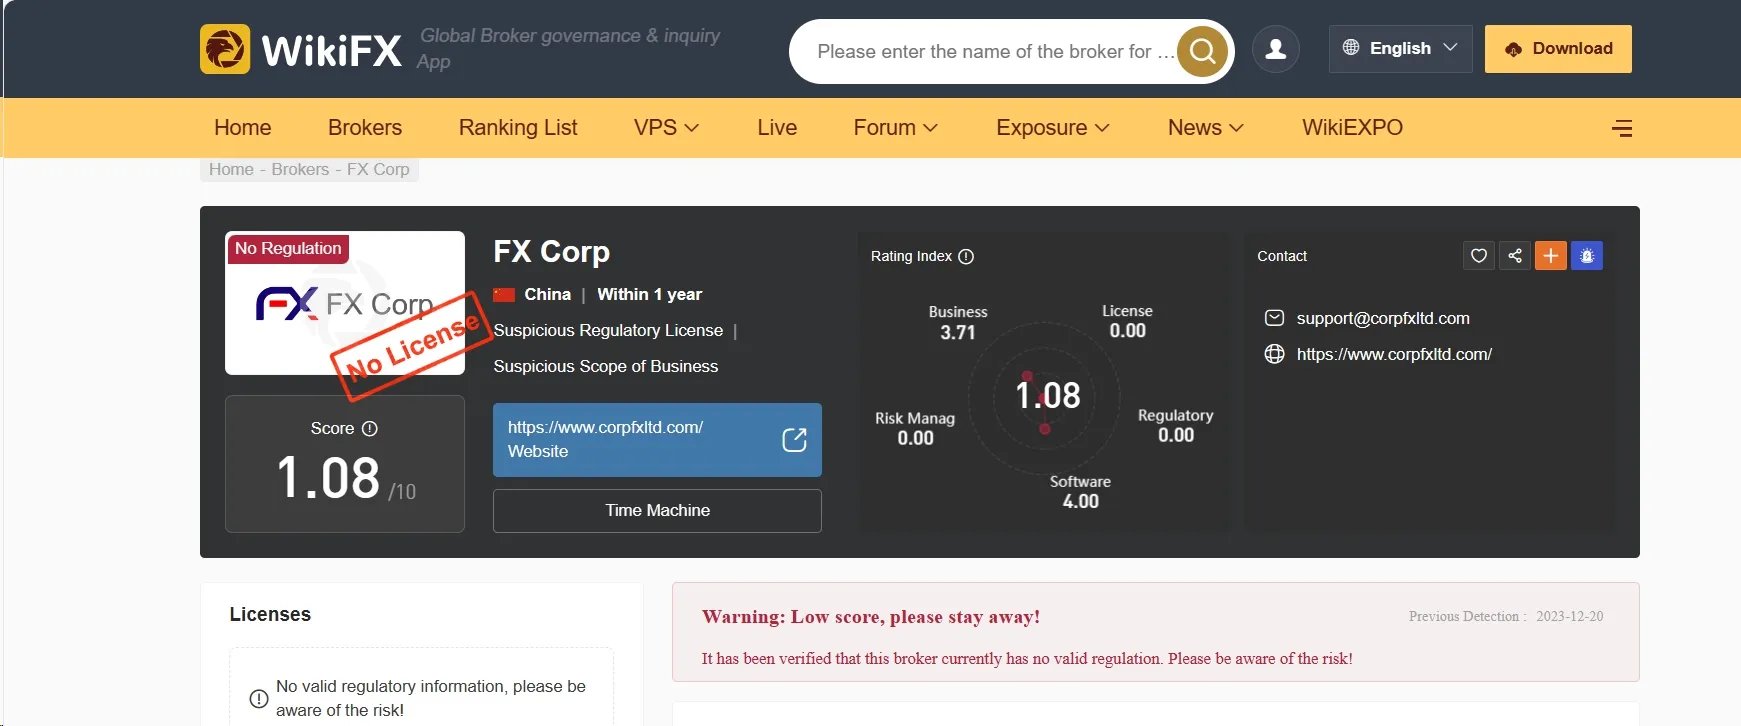Click the Brokers breadcrumb link
Screen dimensions: 1741x726
click(x=300, y=169)
